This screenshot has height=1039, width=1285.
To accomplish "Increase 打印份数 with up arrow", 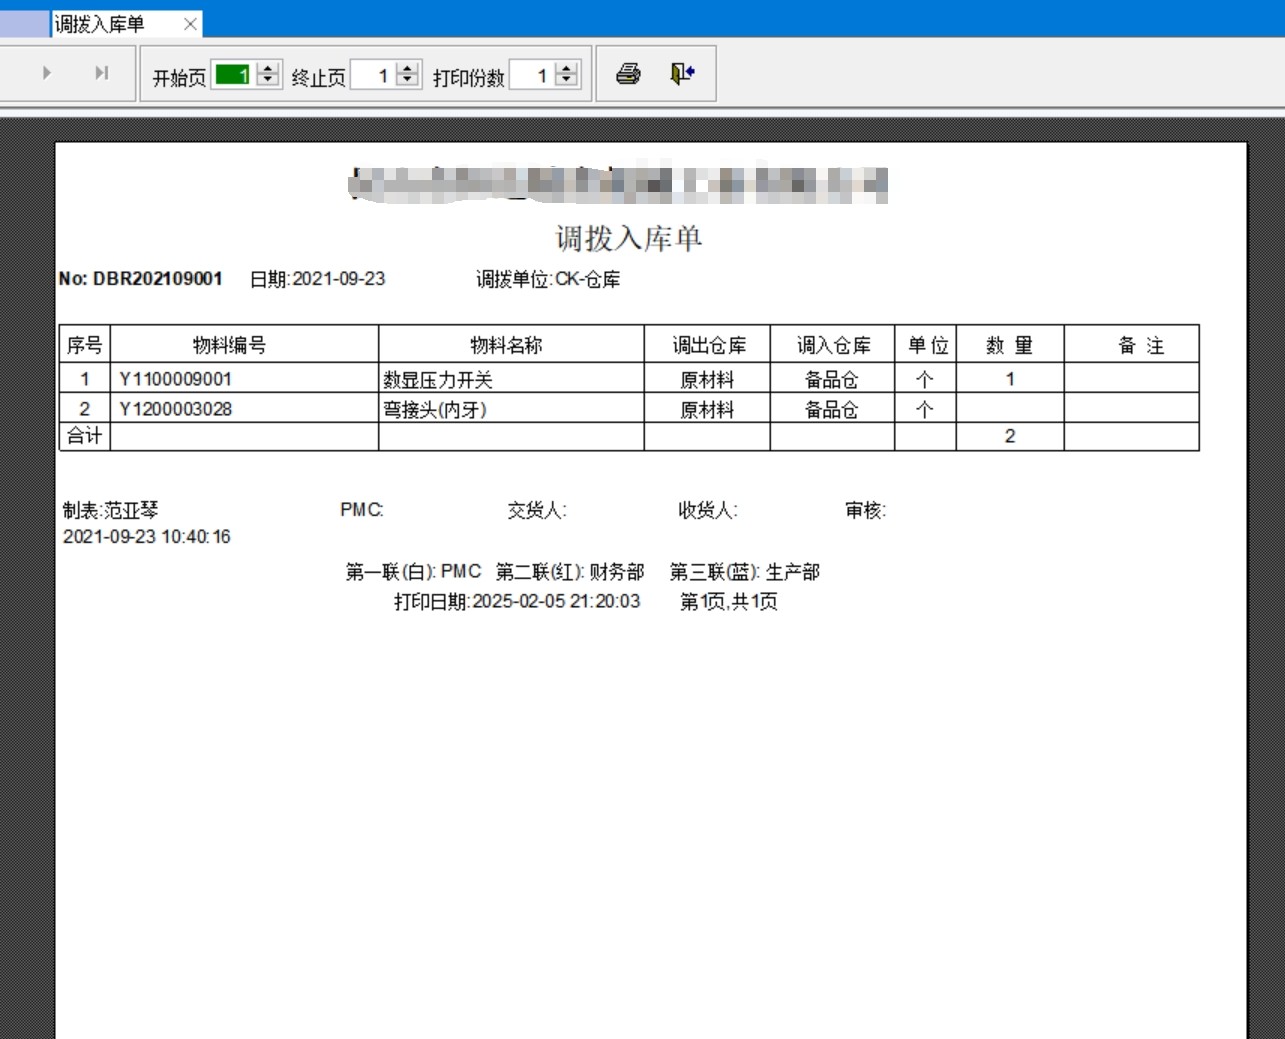I will [x=567, y=69].
